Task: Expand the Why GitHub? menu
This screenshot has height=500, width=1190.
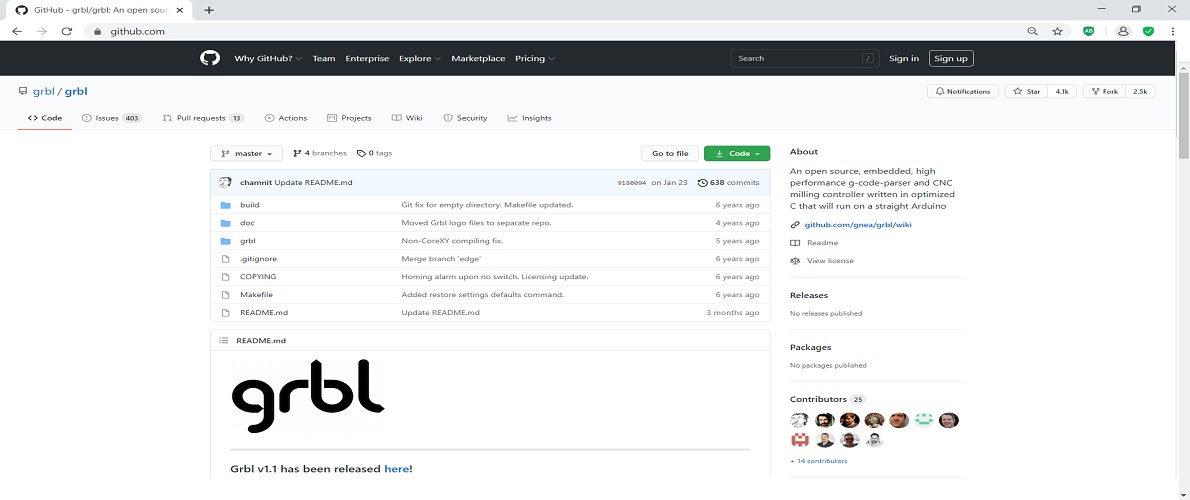Action: click(x=268, y=58)
